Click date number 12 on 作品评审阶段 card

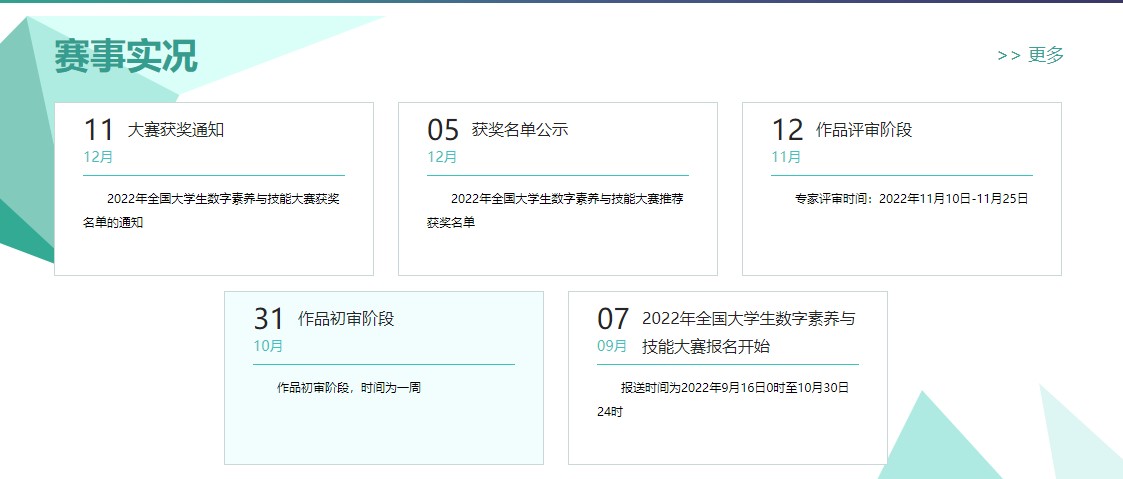(787, 130)
